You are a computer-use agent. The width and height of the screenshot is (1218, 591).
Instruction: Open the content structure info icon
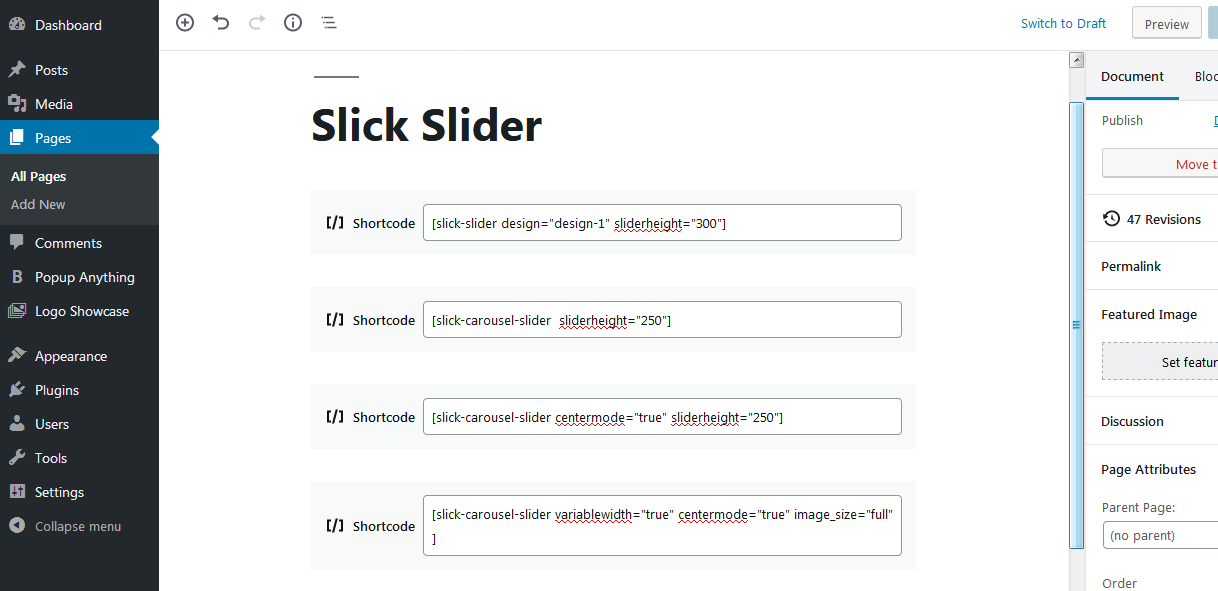tap(293, 22)
